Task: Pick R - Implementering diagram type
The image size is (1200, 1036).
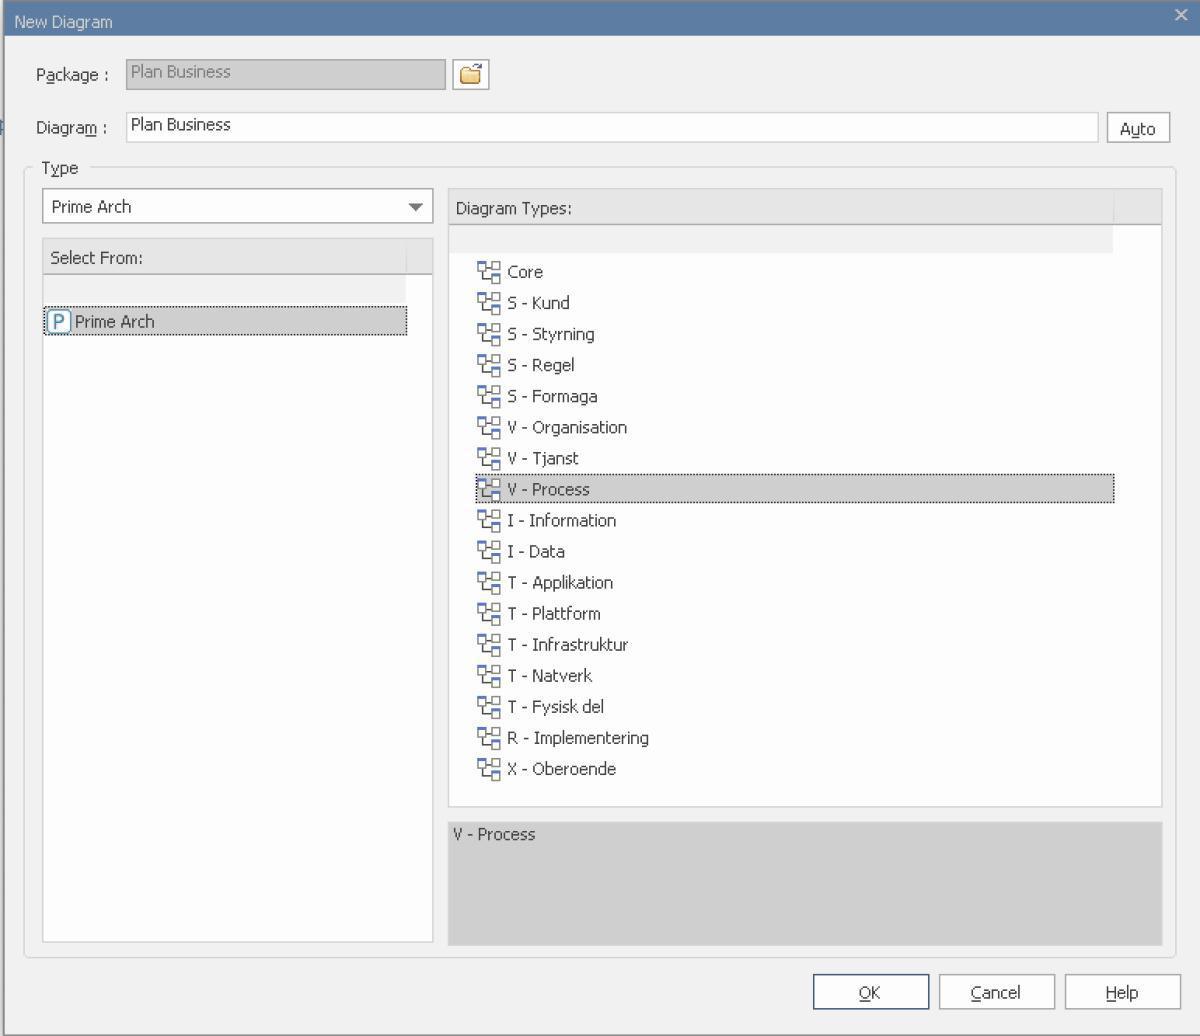Action: point(577,738)
